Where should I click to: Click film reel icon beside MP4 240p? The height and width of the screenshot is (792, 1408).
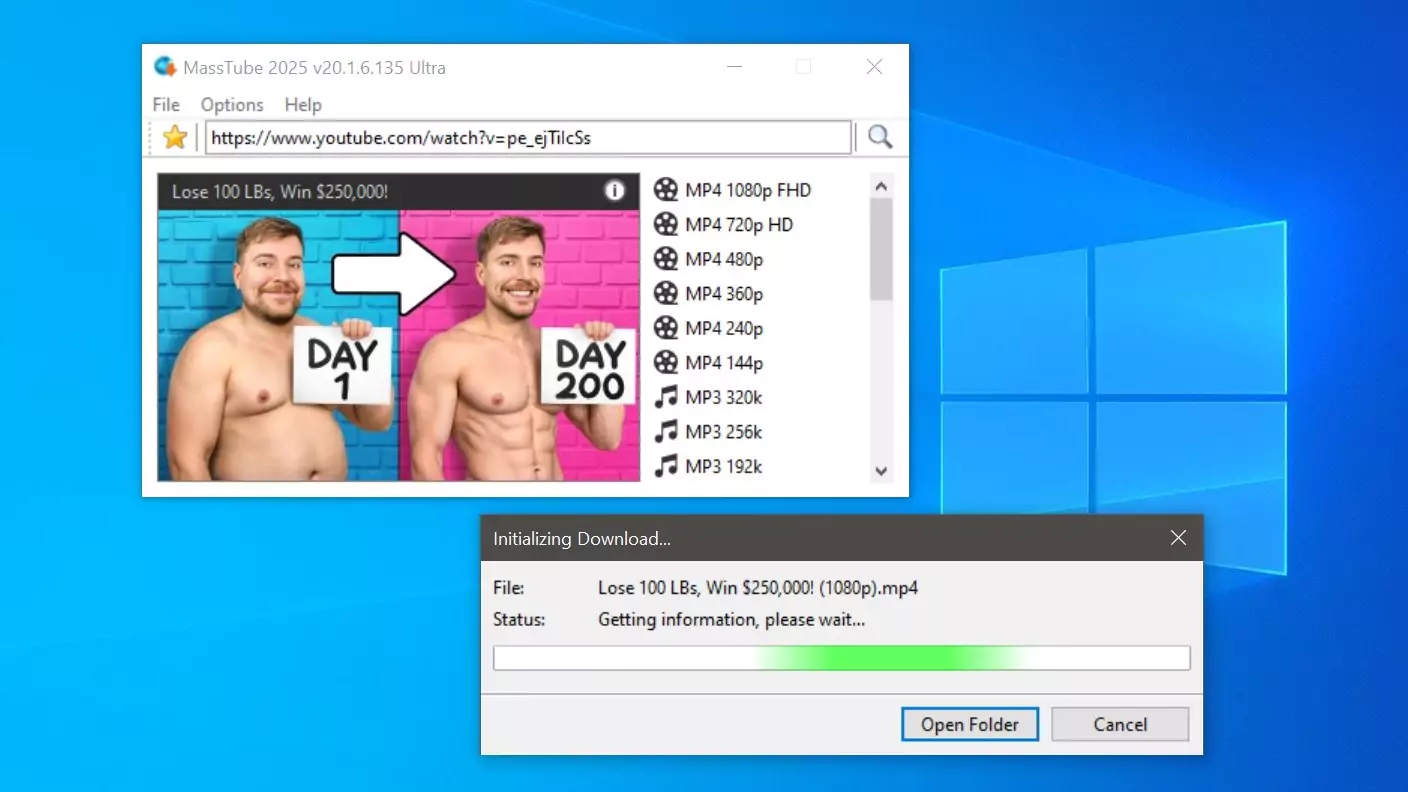[x=666, y=328]
